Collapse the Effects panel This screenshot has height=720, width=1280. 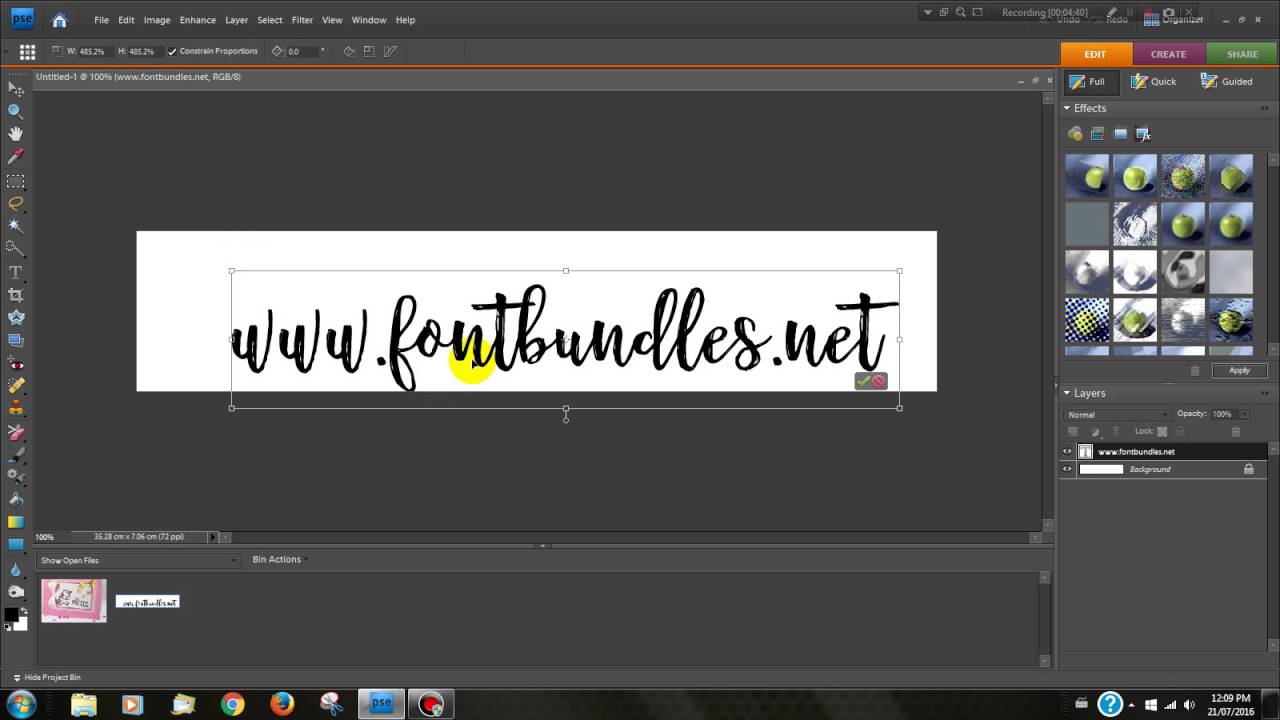pyautogui.click(x=1067, y=108)
